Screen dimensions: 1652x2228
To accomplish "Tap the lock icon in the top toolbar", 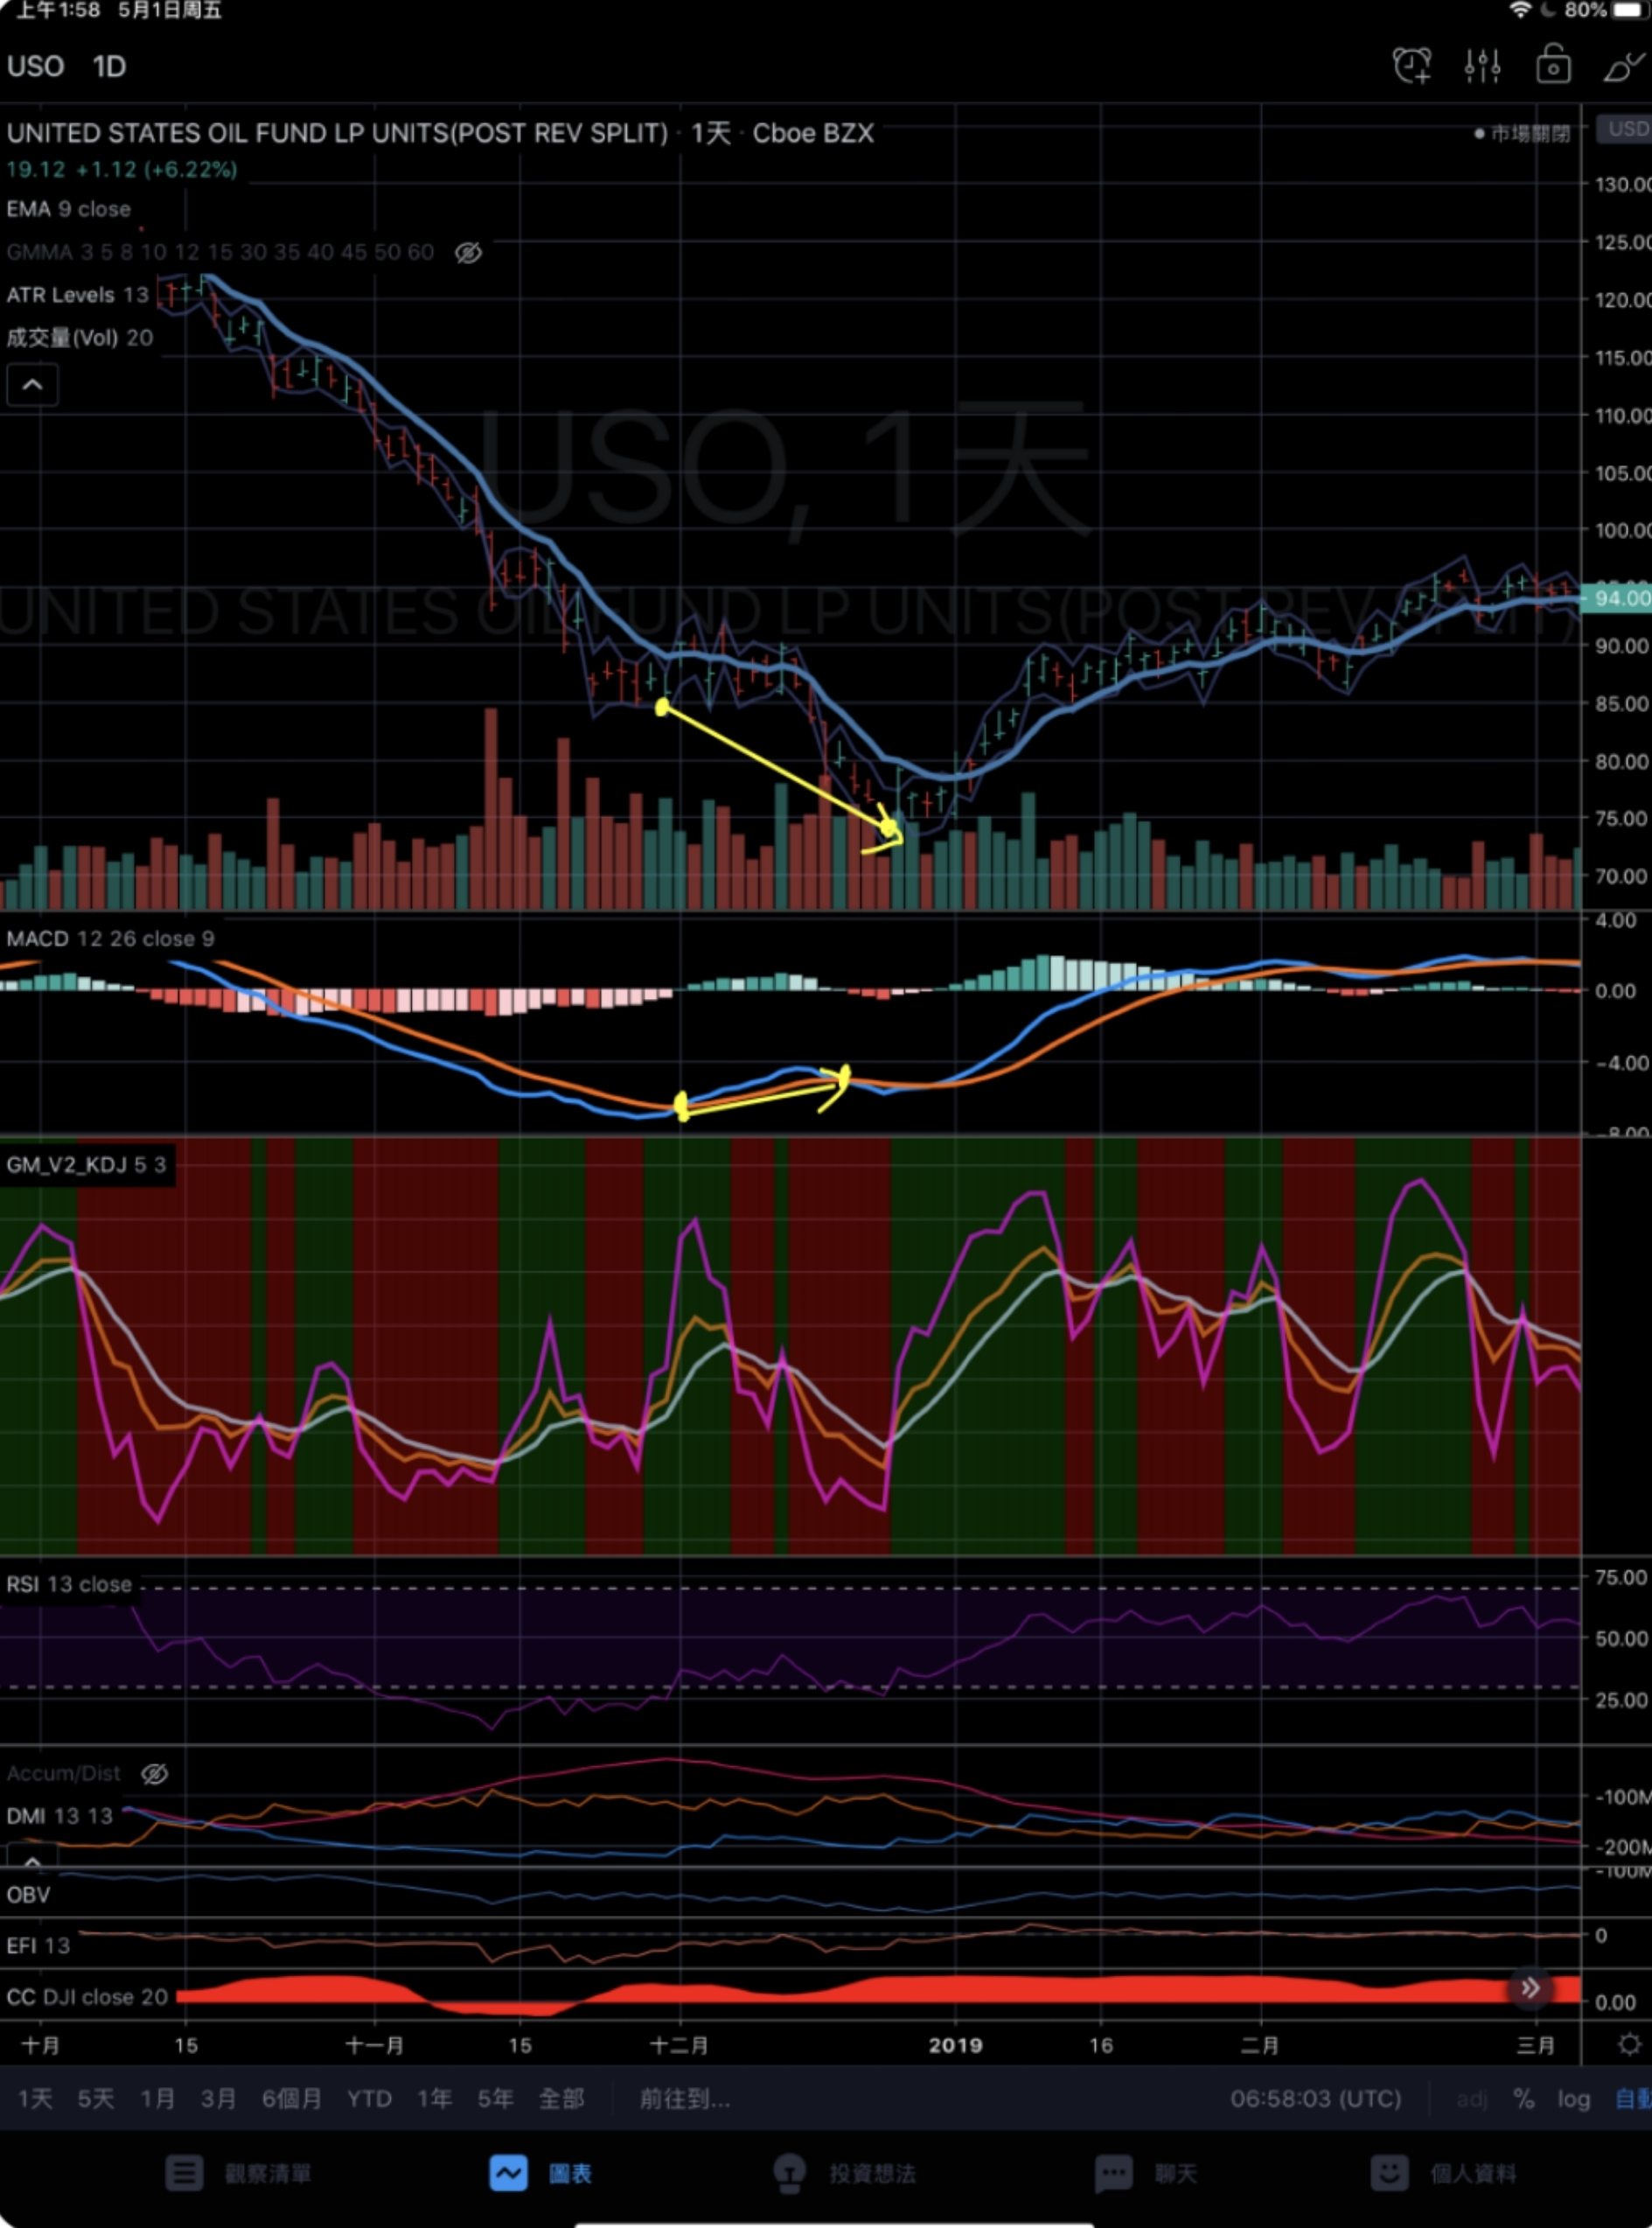I will point(1553,65).
